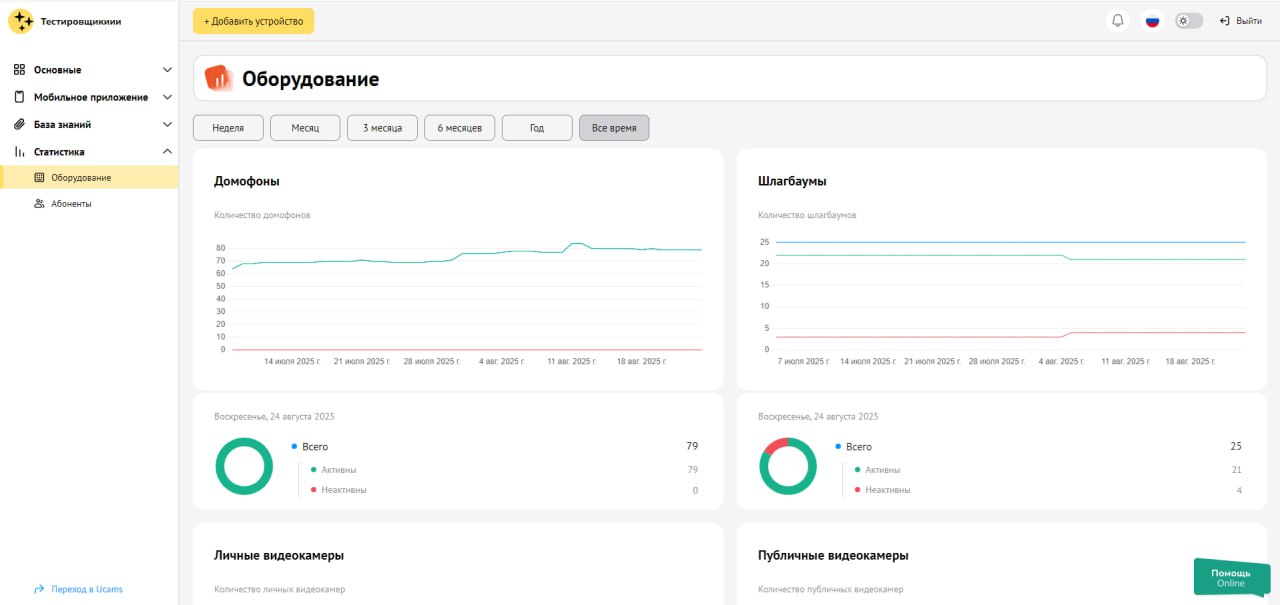Click the База знаний paperclip icon
1280x605 pixels.
(19, 125)
